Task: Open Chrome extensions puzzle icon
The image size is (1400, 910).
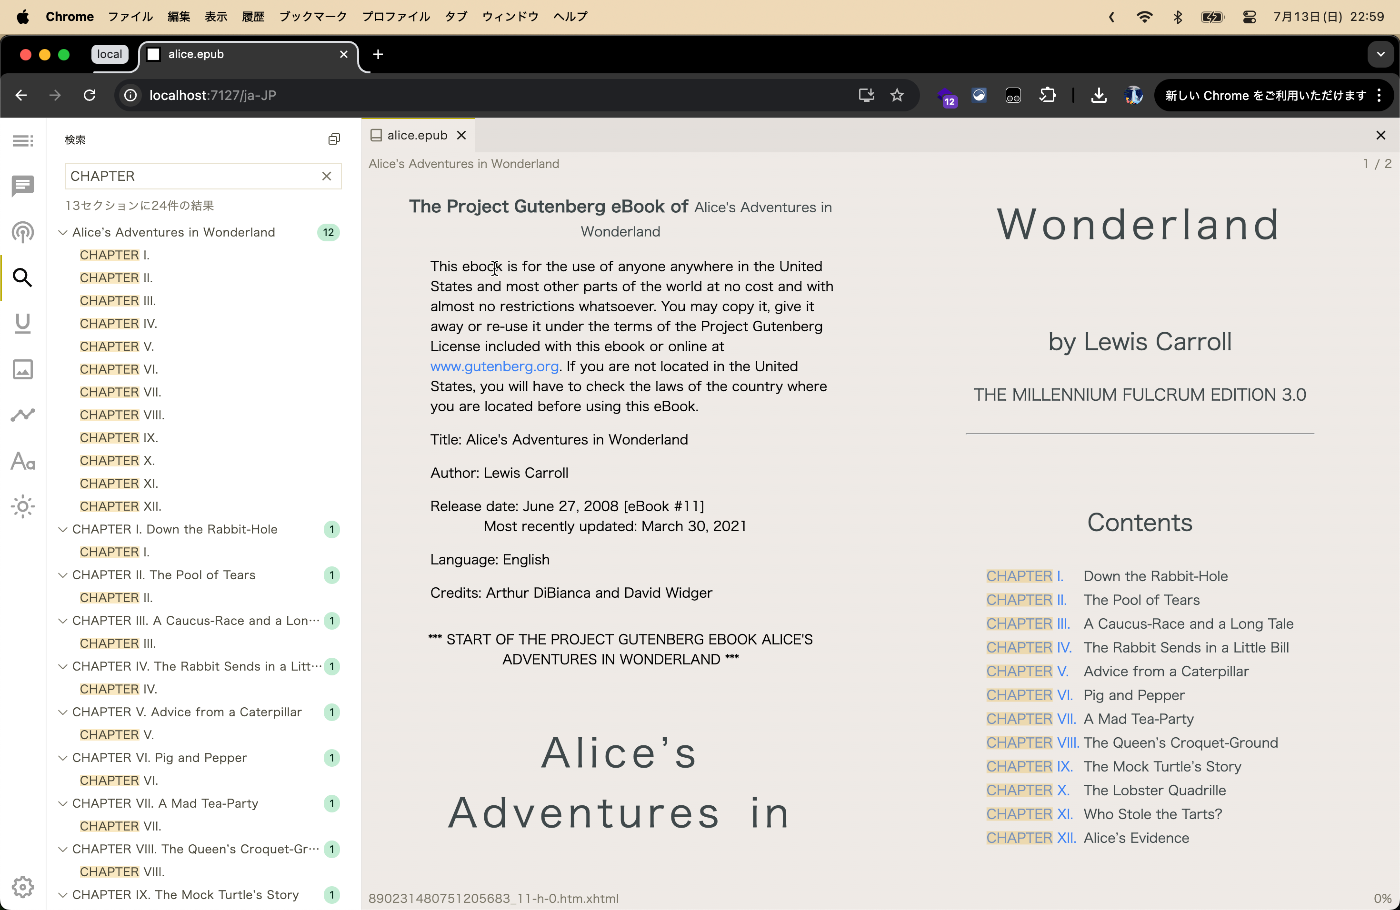Action: click(1047, 95)
